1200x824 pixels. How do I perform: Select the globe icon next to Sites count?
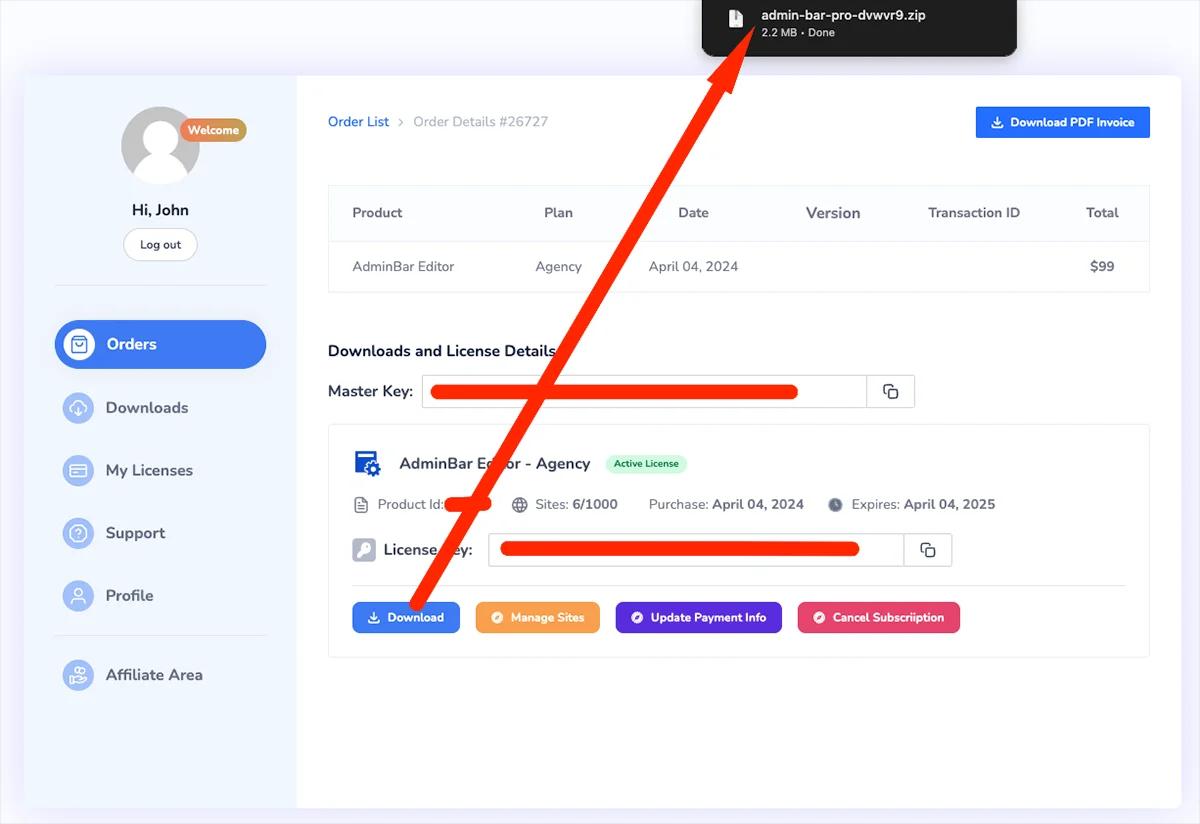(x=521, y=504)
